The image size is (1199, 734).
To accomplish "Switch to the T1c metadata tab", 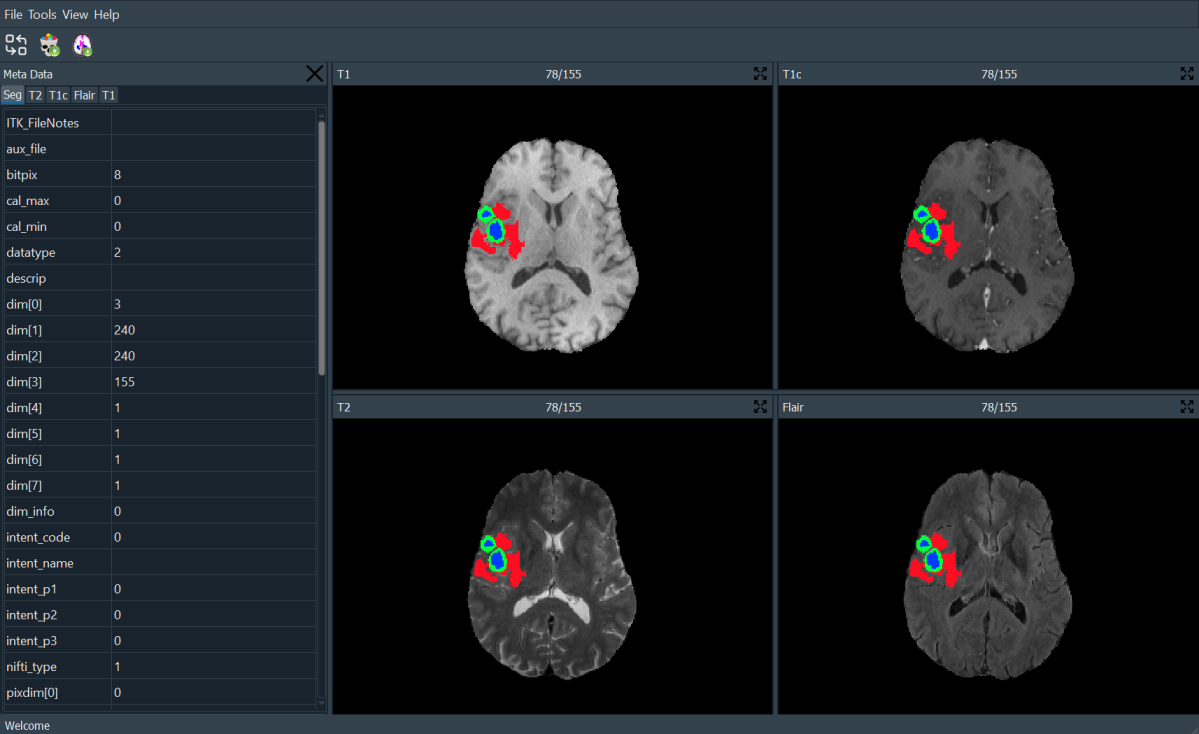I will (x=58, y=95).
